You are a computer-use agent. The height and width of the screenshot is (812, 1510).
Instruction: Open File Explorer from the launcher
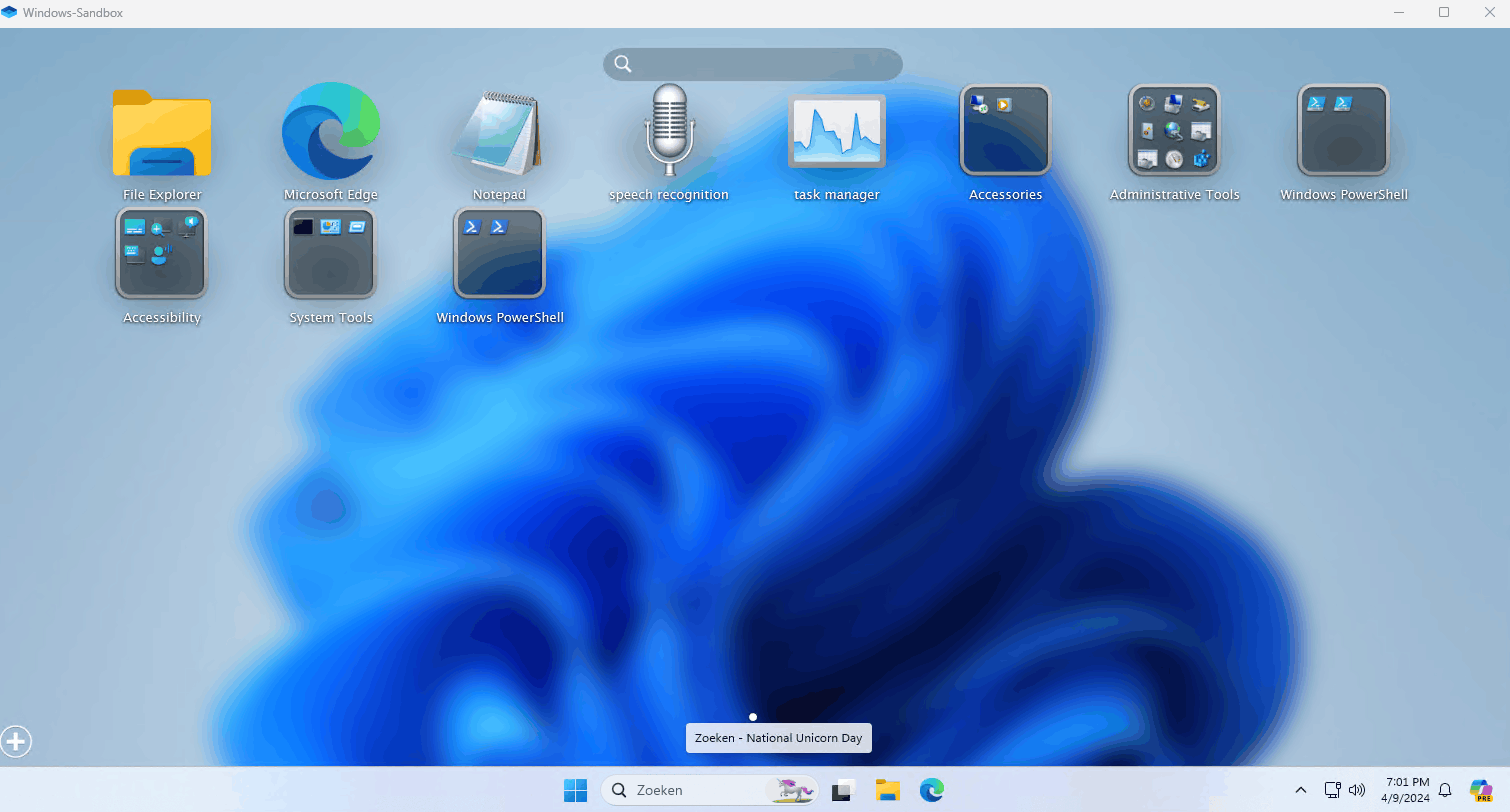(161, 131)
